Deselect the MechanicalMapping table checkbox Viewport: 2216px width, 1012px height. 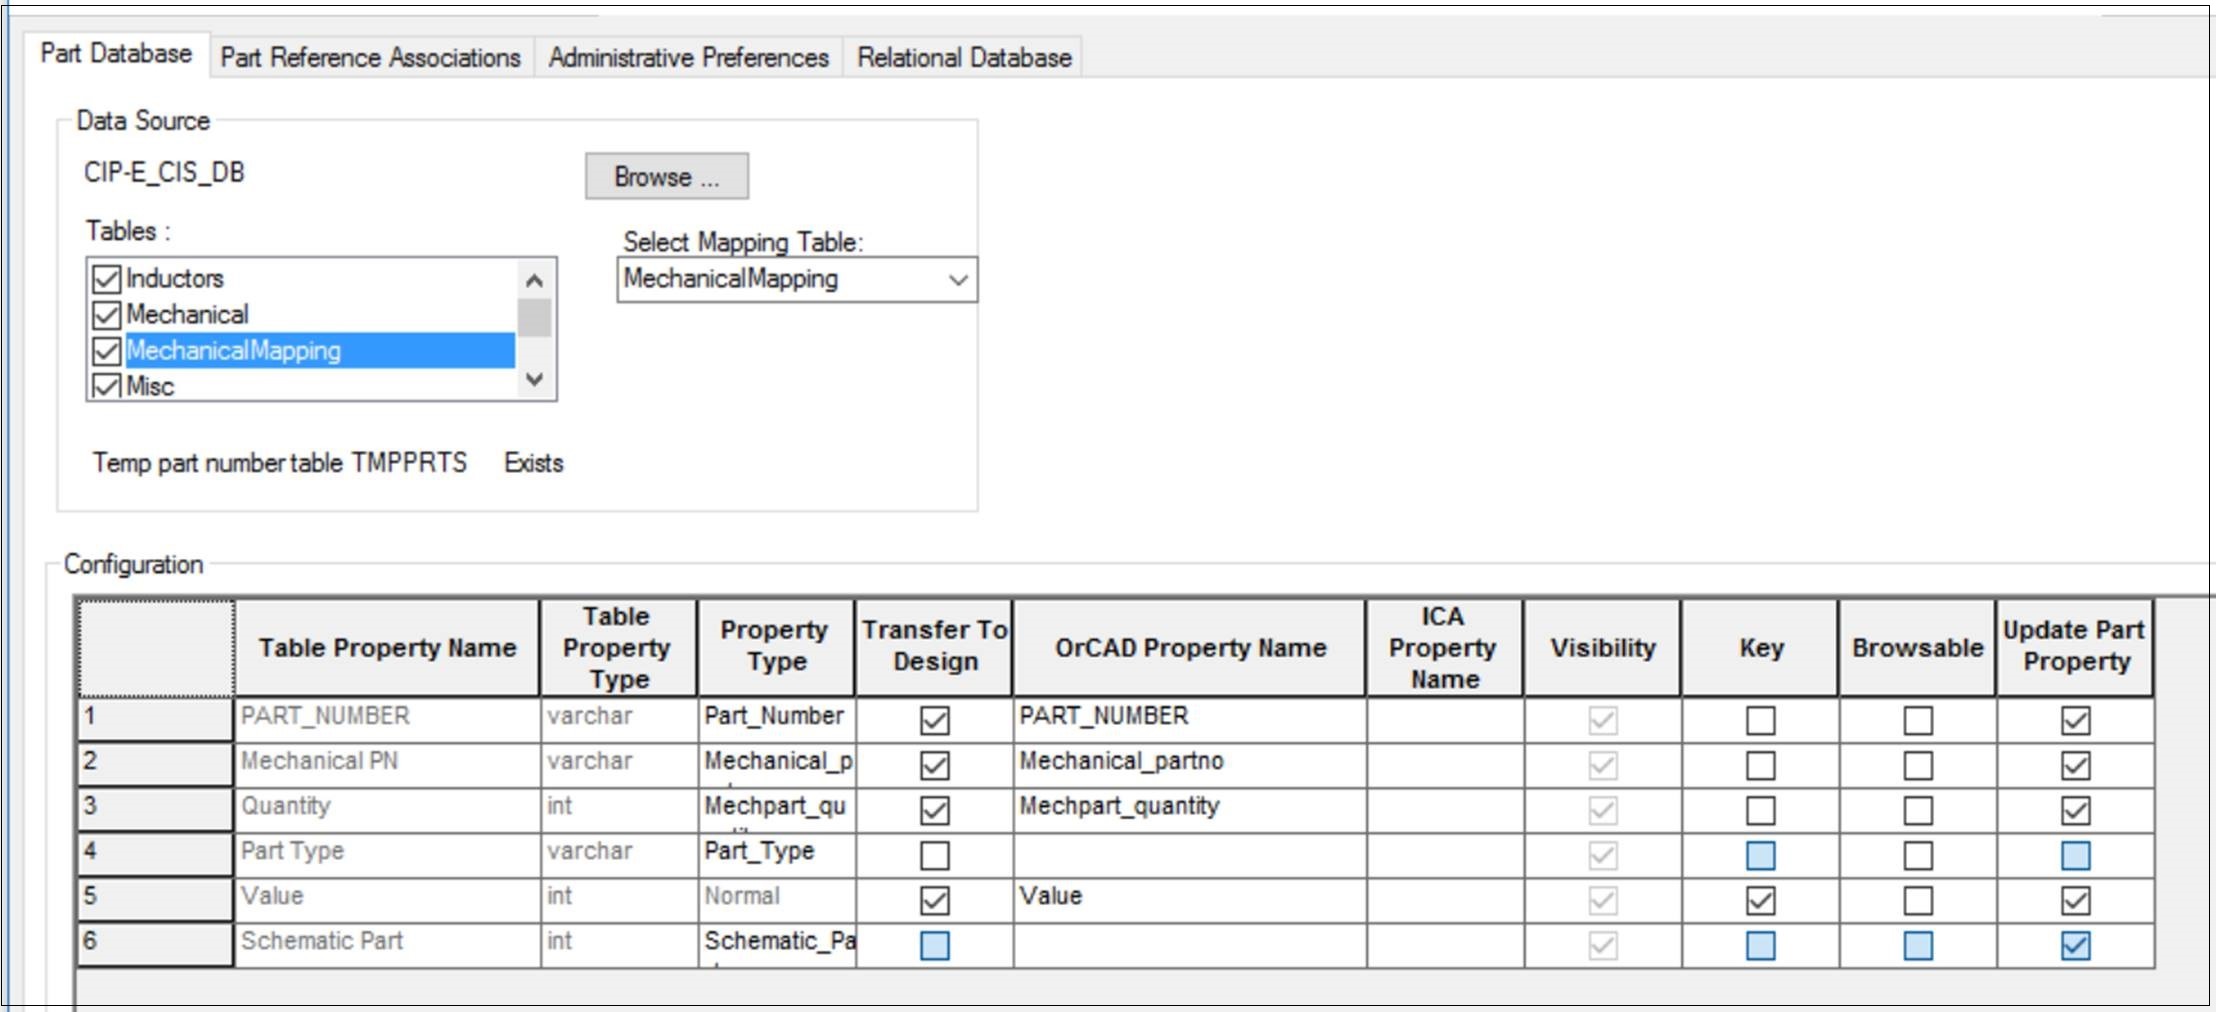coord(108,350)
